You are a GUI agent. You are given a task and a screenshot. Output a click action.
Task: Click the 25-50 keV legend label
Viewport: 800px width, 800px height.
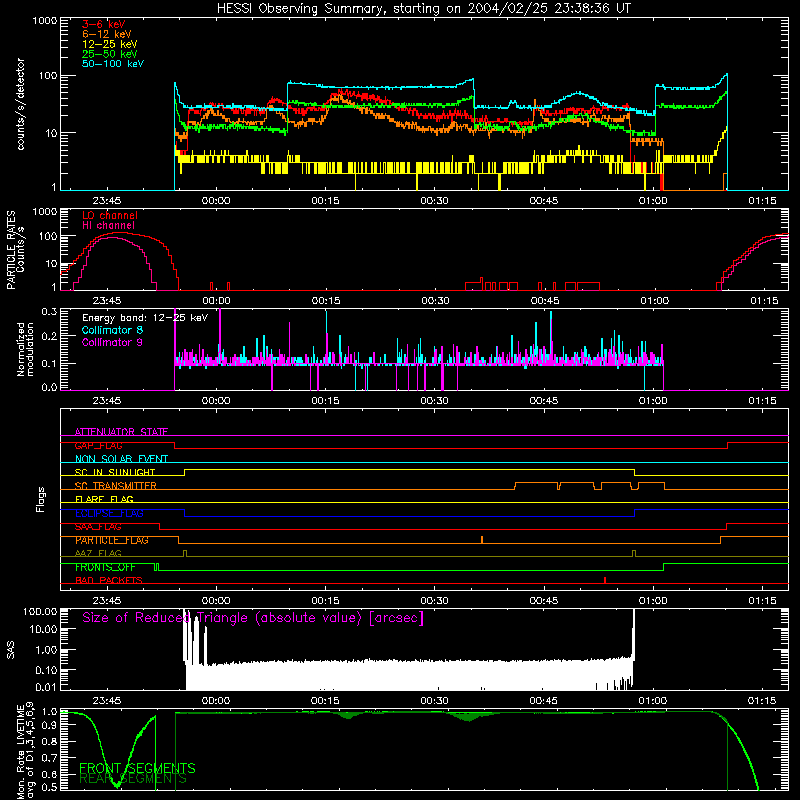tap(110, 54)
